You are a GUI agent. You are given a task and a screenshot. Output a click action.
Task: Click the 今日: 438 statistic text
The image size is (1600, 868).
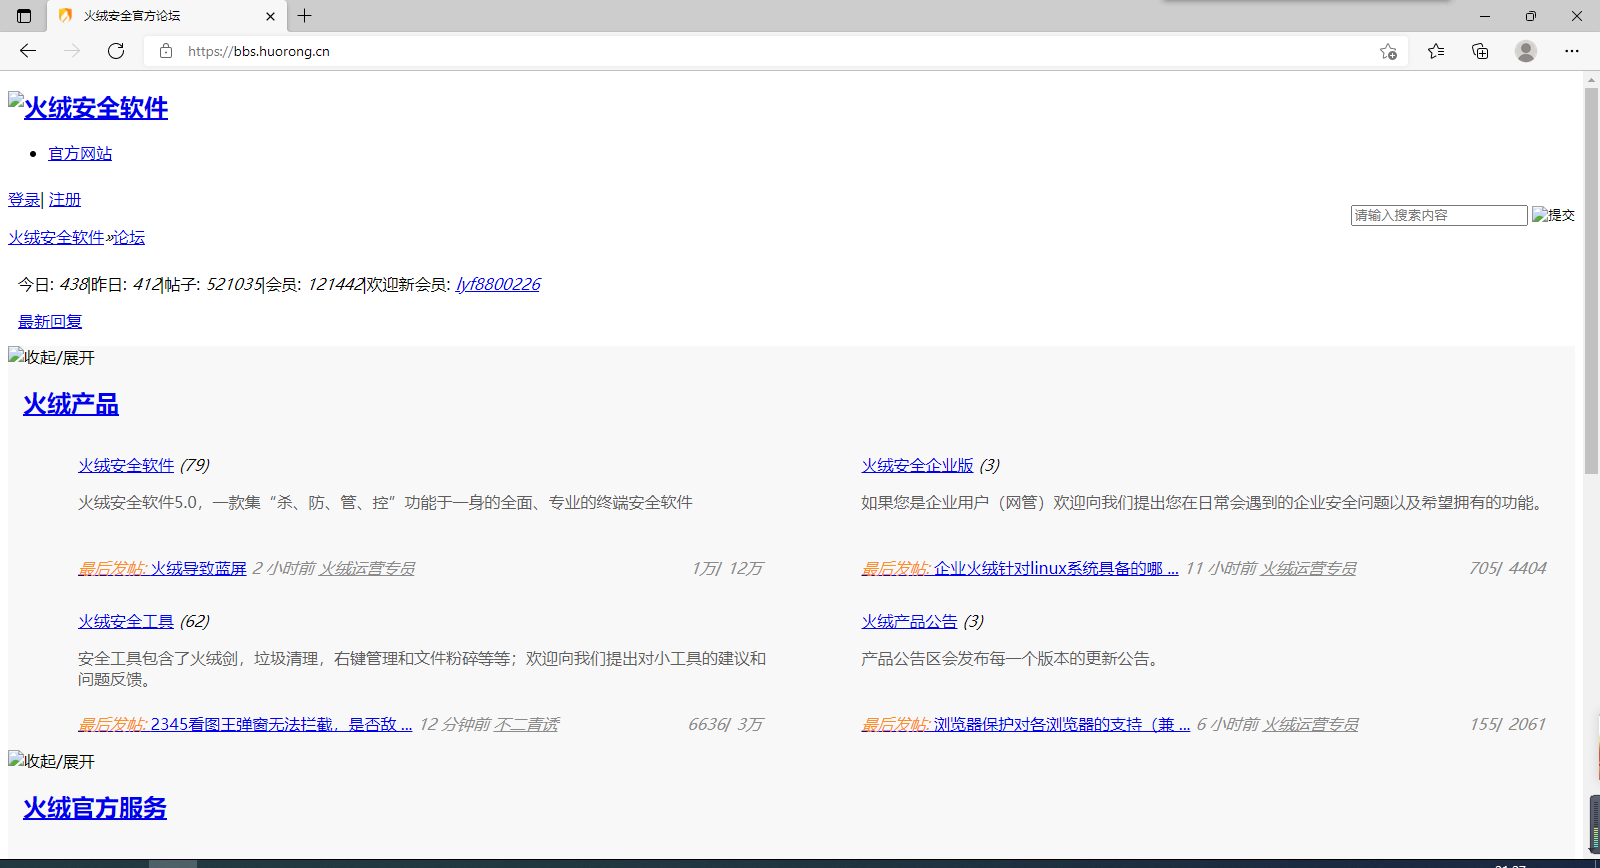53,284
